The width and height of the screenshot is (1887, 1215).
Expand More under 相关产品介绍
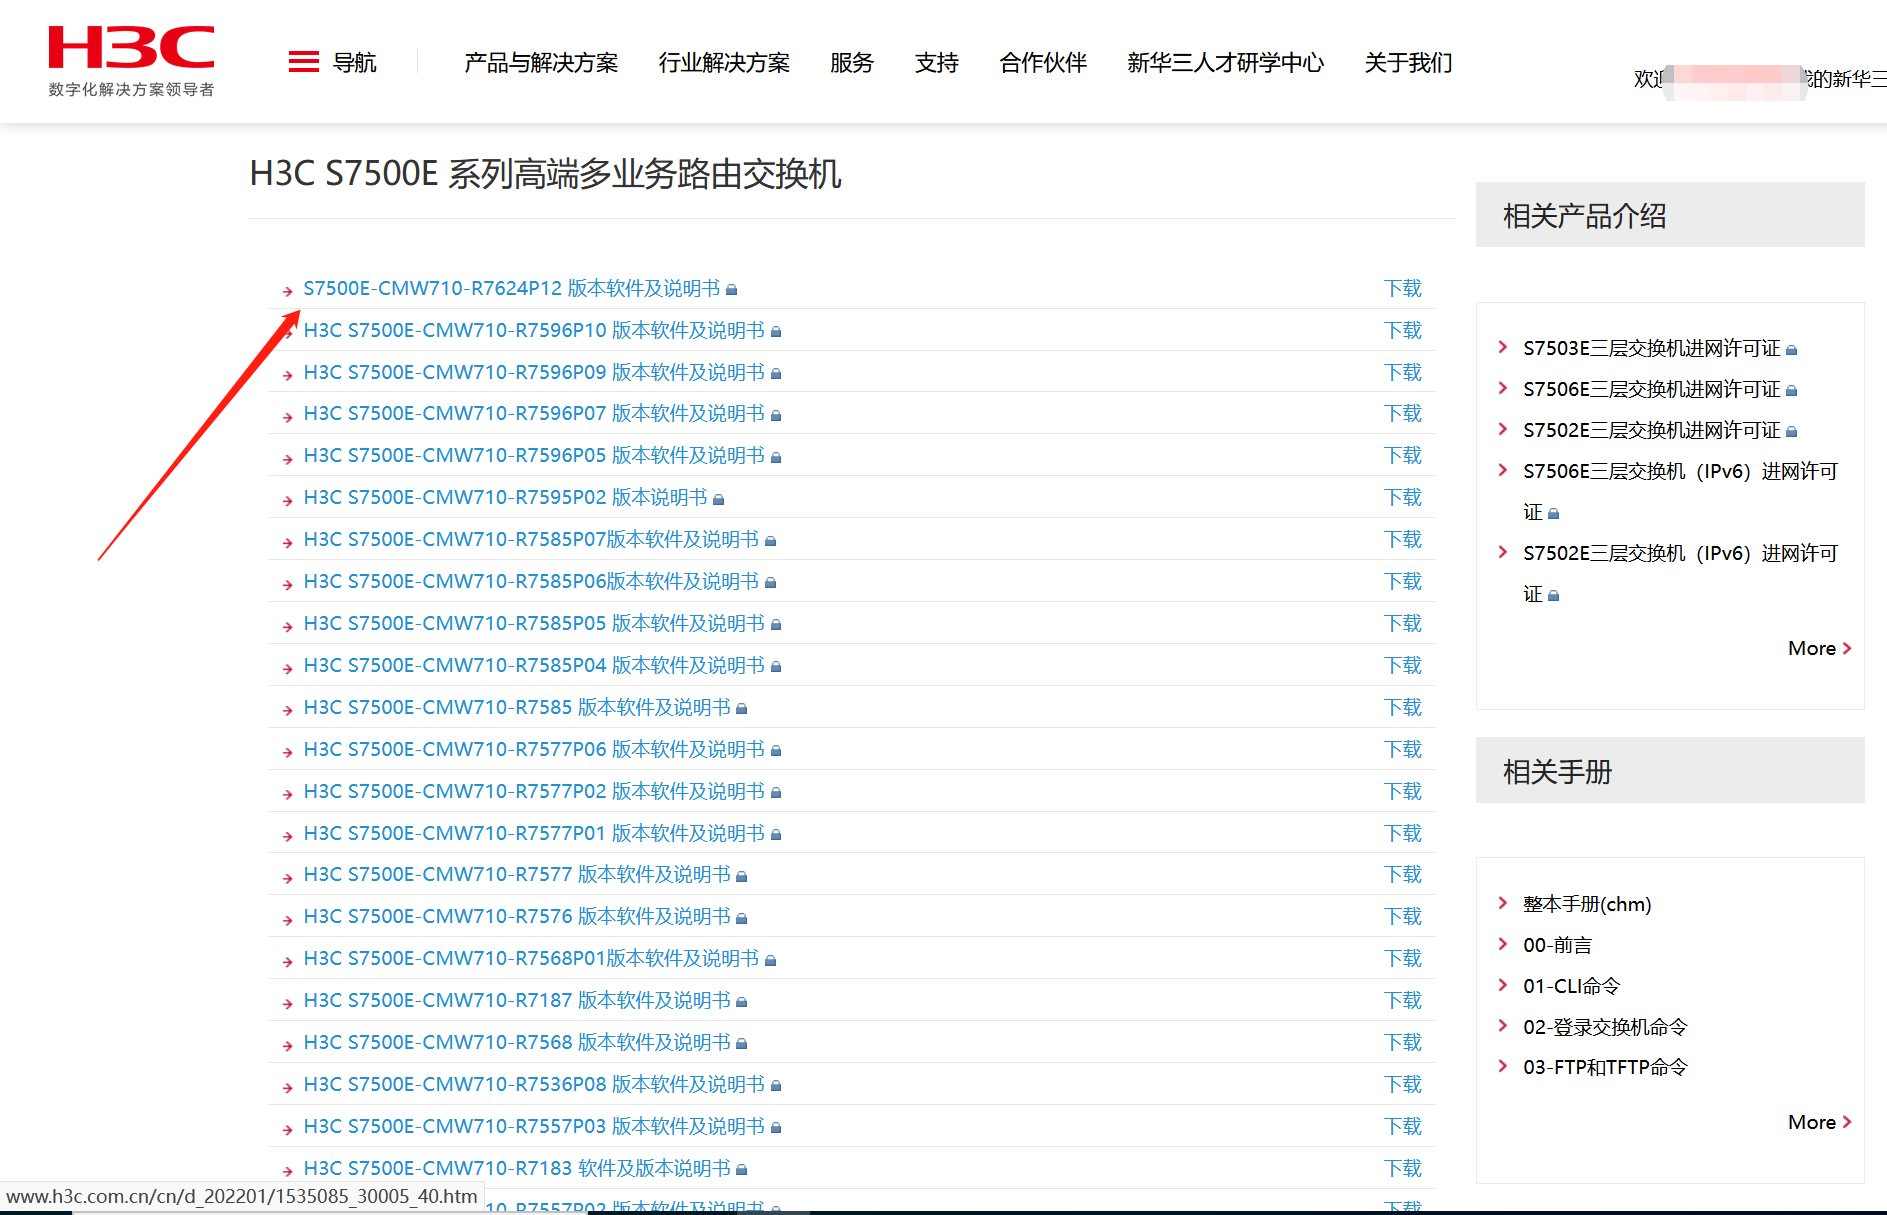pyautogui.click(x=1820, y=649)
